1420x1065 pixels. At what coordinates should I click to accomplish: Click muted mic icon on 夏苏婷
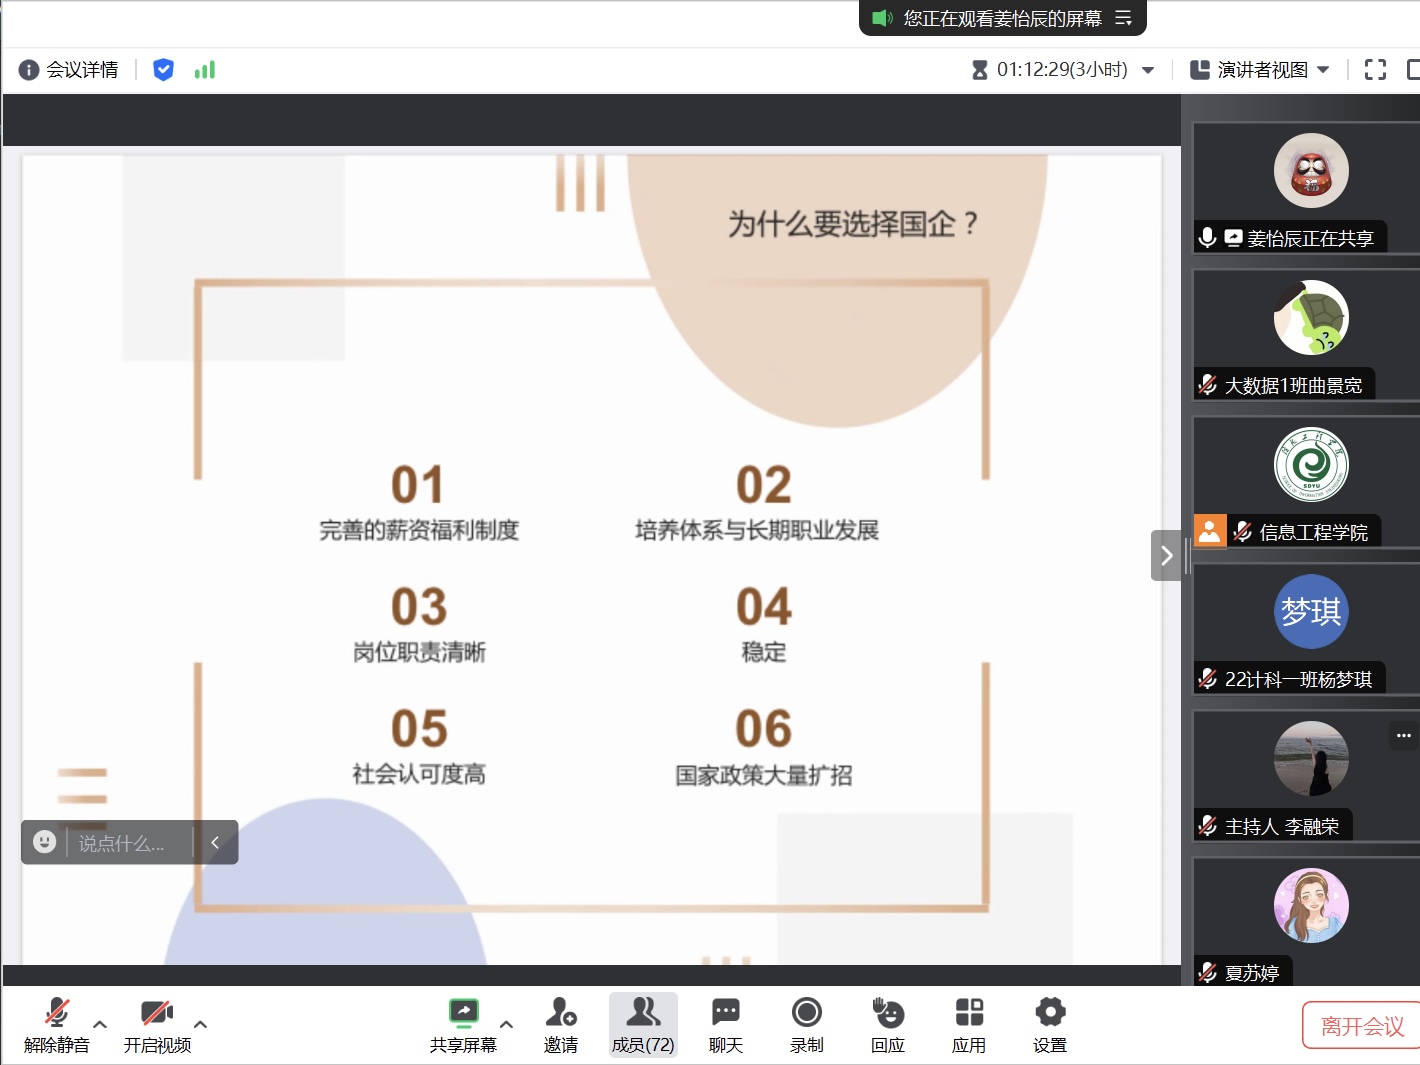1207,973
